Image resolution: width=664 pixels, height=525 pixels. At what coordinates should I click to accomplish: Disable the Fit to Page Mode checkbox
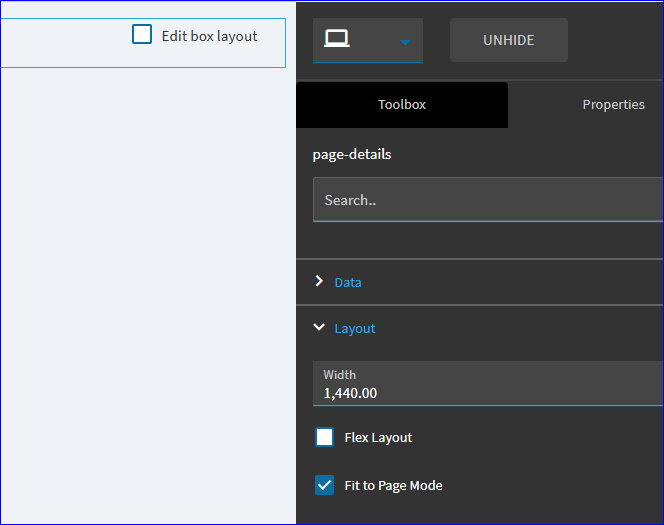coord(324,485)
